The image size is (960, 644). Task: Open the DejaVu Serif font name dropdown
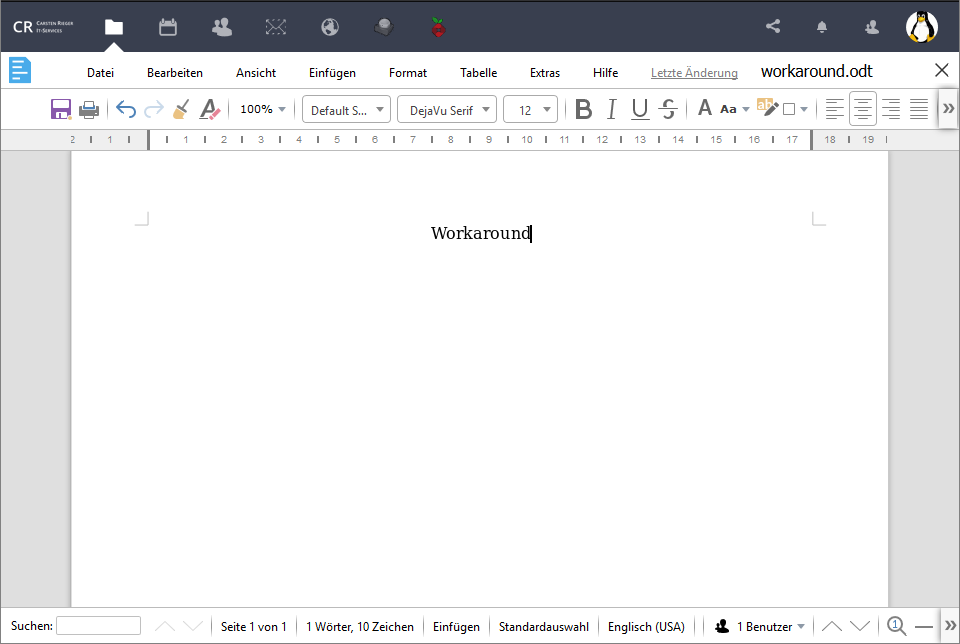coord(447,109)
